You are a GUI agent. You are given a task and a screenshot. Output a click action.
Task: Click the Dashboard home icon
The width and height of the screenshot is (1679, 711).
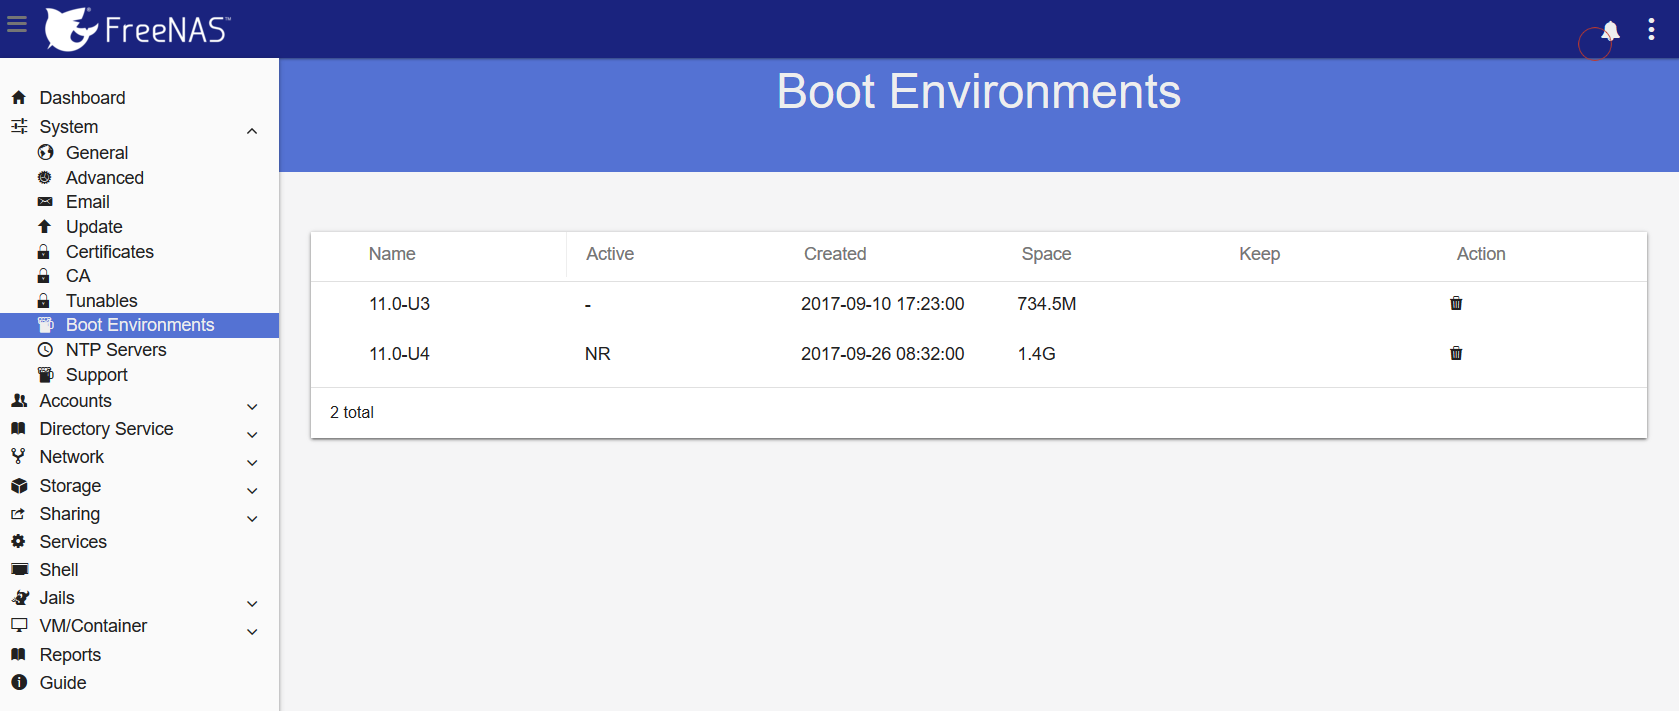[x=19, y=98]
